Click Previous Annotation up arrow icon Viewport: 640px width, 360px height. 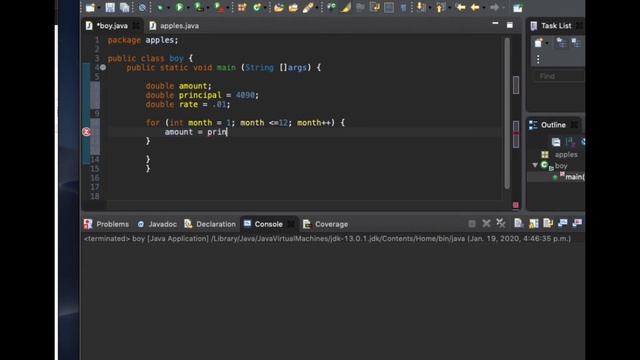click(440, 7)
